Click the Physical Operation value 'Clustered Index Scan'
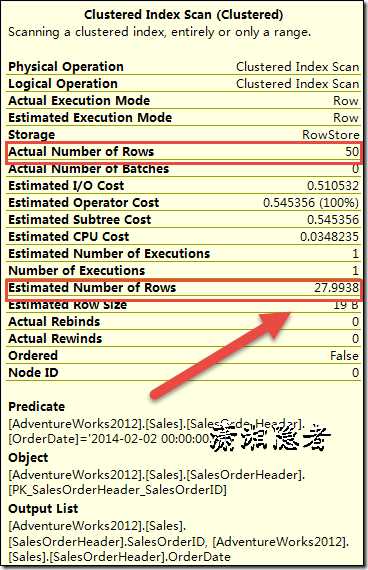Screen dimensions: 368x570 coord(297,67)
